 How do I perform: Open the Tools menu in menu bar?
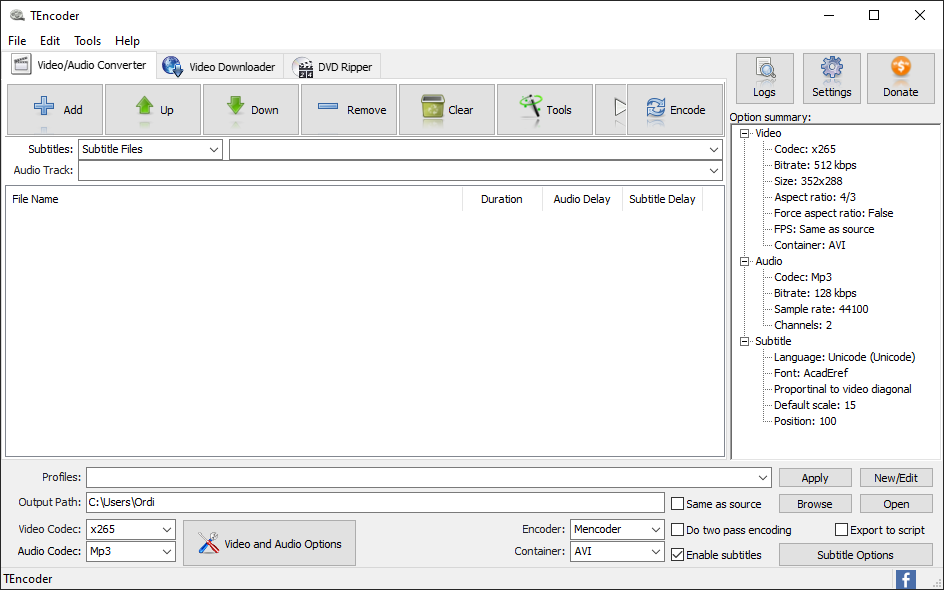(x=87, y=41)
